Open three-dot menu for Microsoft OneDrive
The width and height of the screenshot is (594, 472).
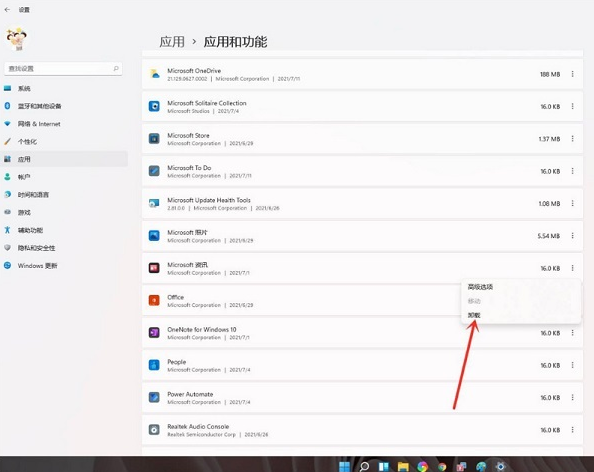[572, 74]
